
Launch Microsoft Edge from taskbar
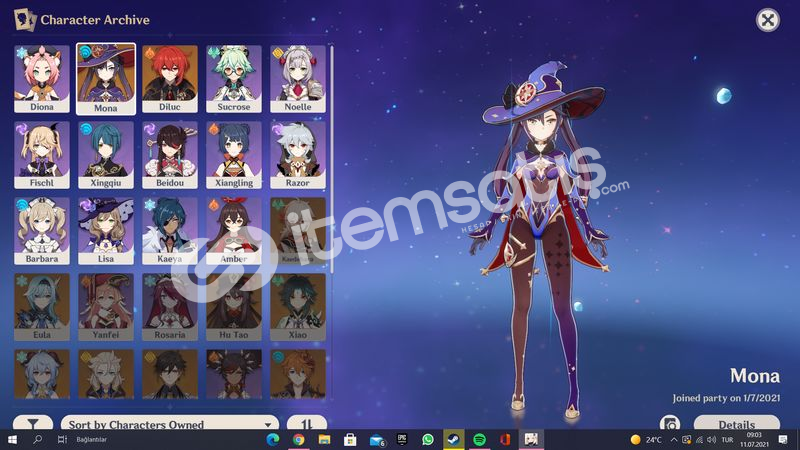click(273, 439)
